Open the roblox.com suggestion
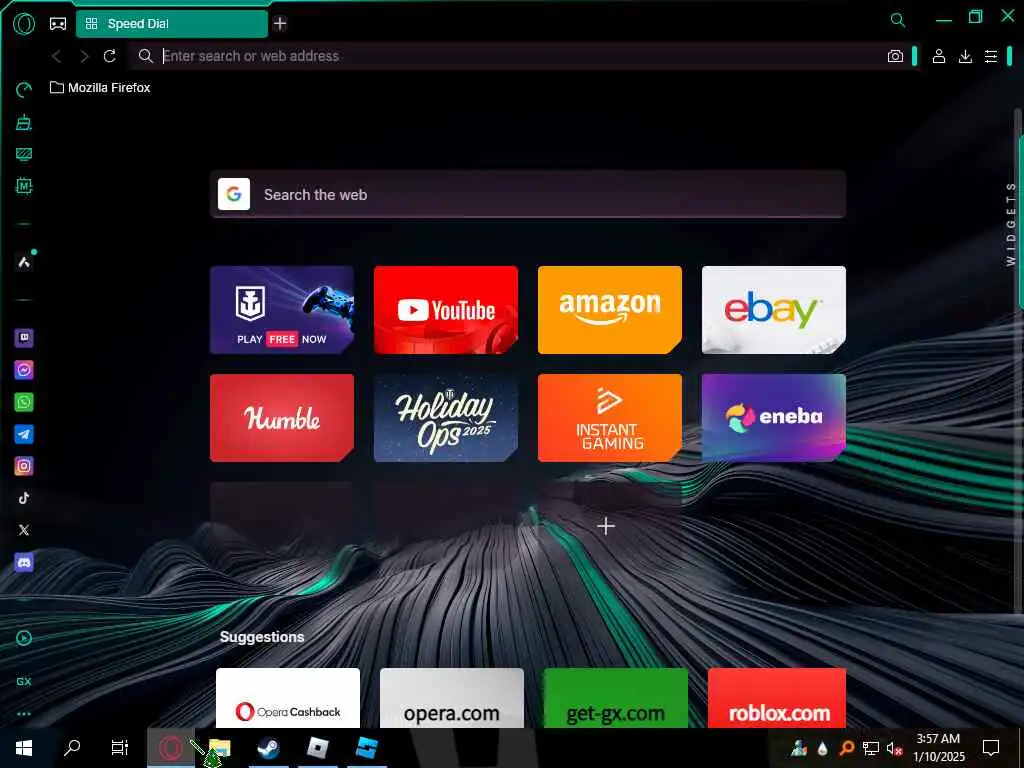The image size is (1024, 768). click(x=777, y=697)
